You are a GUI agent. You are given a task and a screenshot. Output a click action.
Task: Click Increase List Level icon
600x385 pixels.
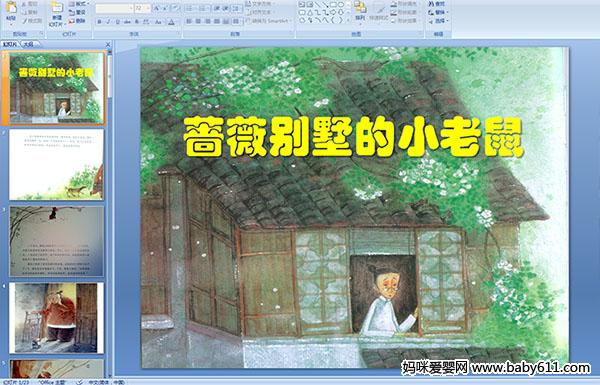226,8
